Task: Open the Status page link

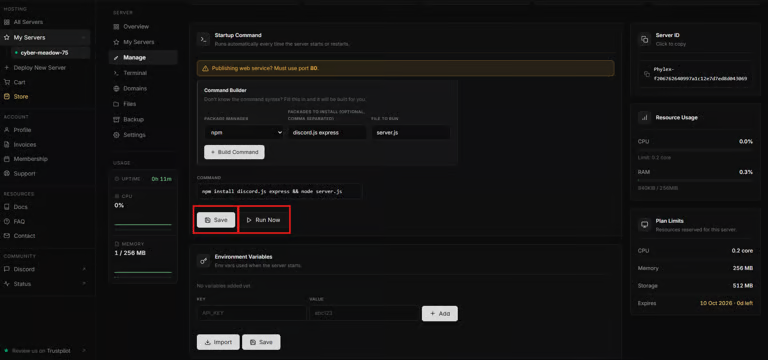Action: point(22,284)
